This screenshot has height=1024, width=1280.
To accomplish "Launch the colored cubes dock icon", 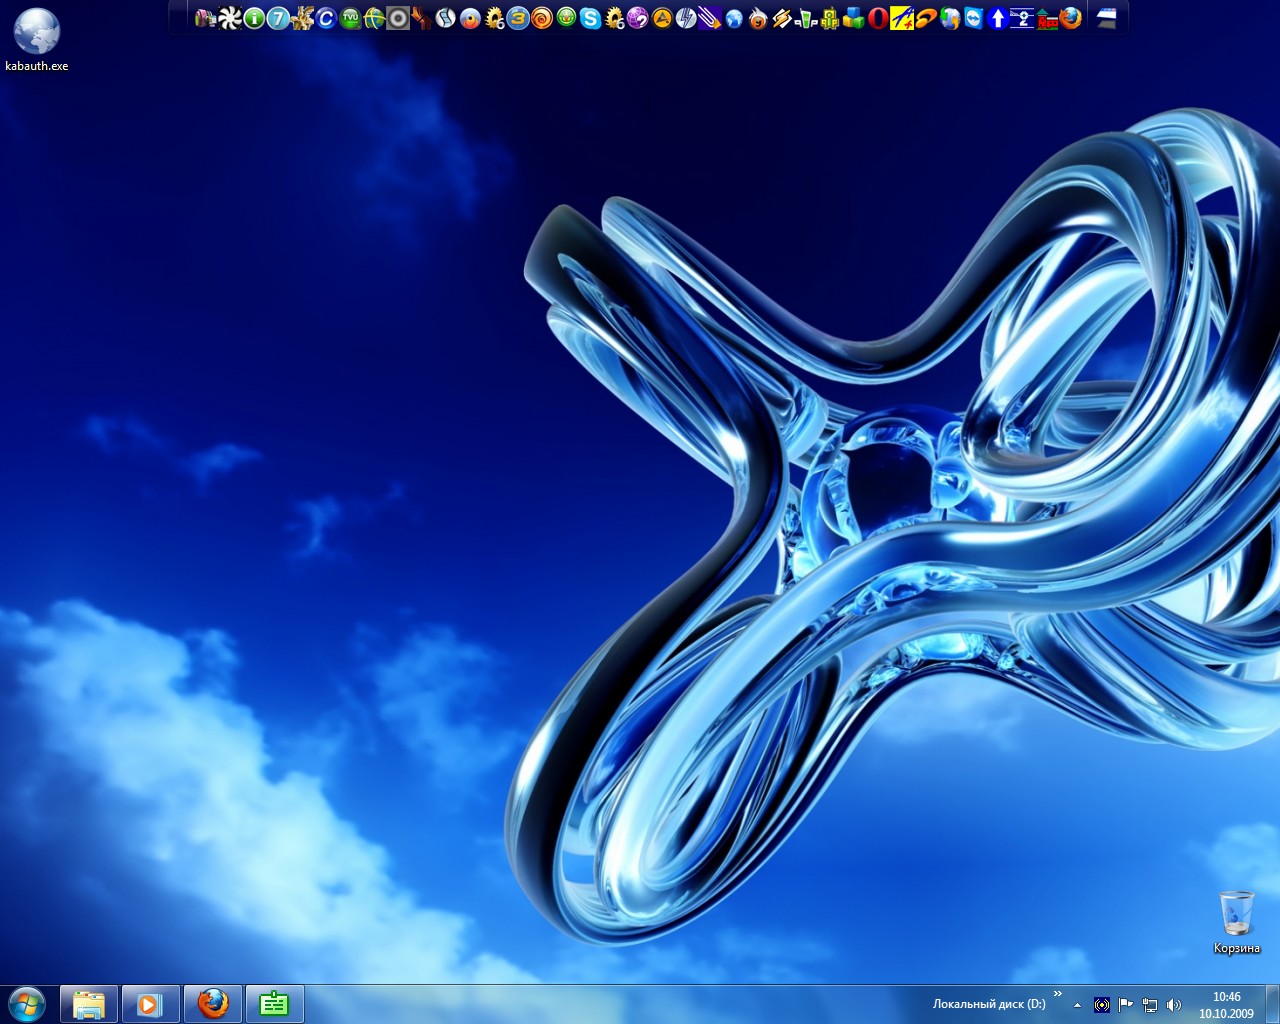I will tap(854, 18).
